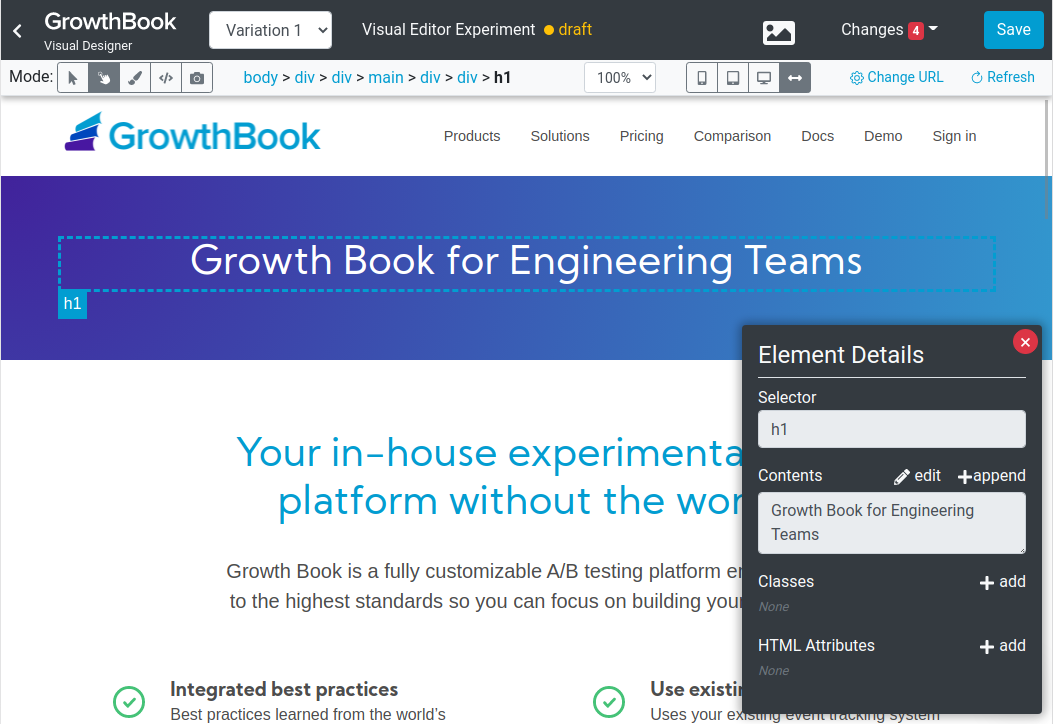Select the cursor pointer mode
Viewport: 1053px width, 724px height.
73,78
